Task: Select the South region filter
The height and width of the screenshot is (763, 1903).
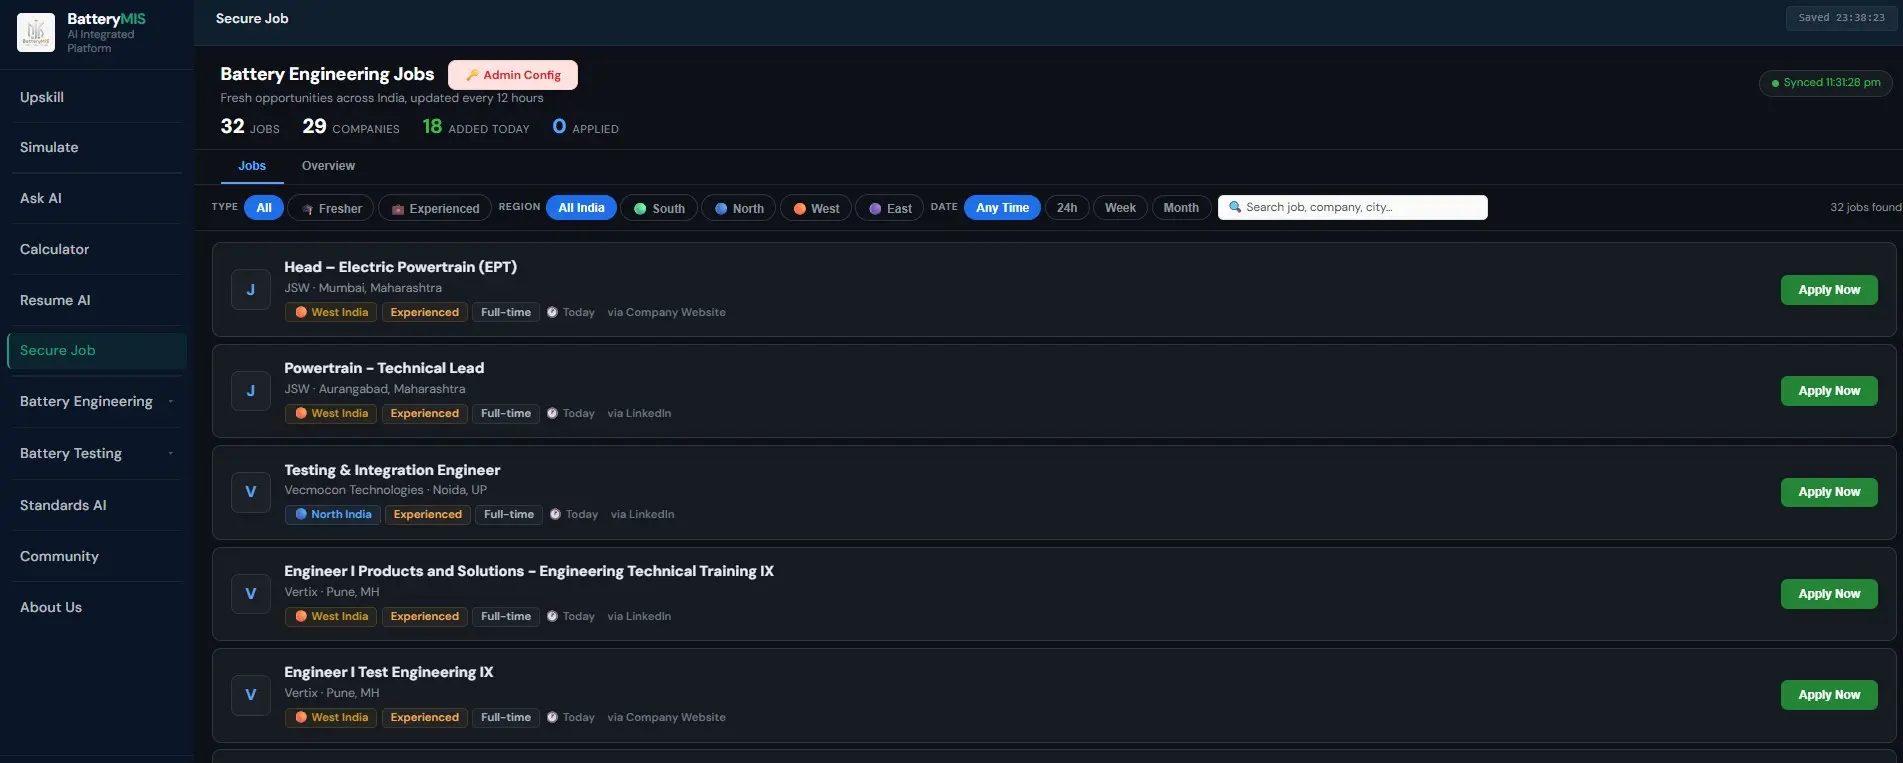Action: (x=659, y=208)
